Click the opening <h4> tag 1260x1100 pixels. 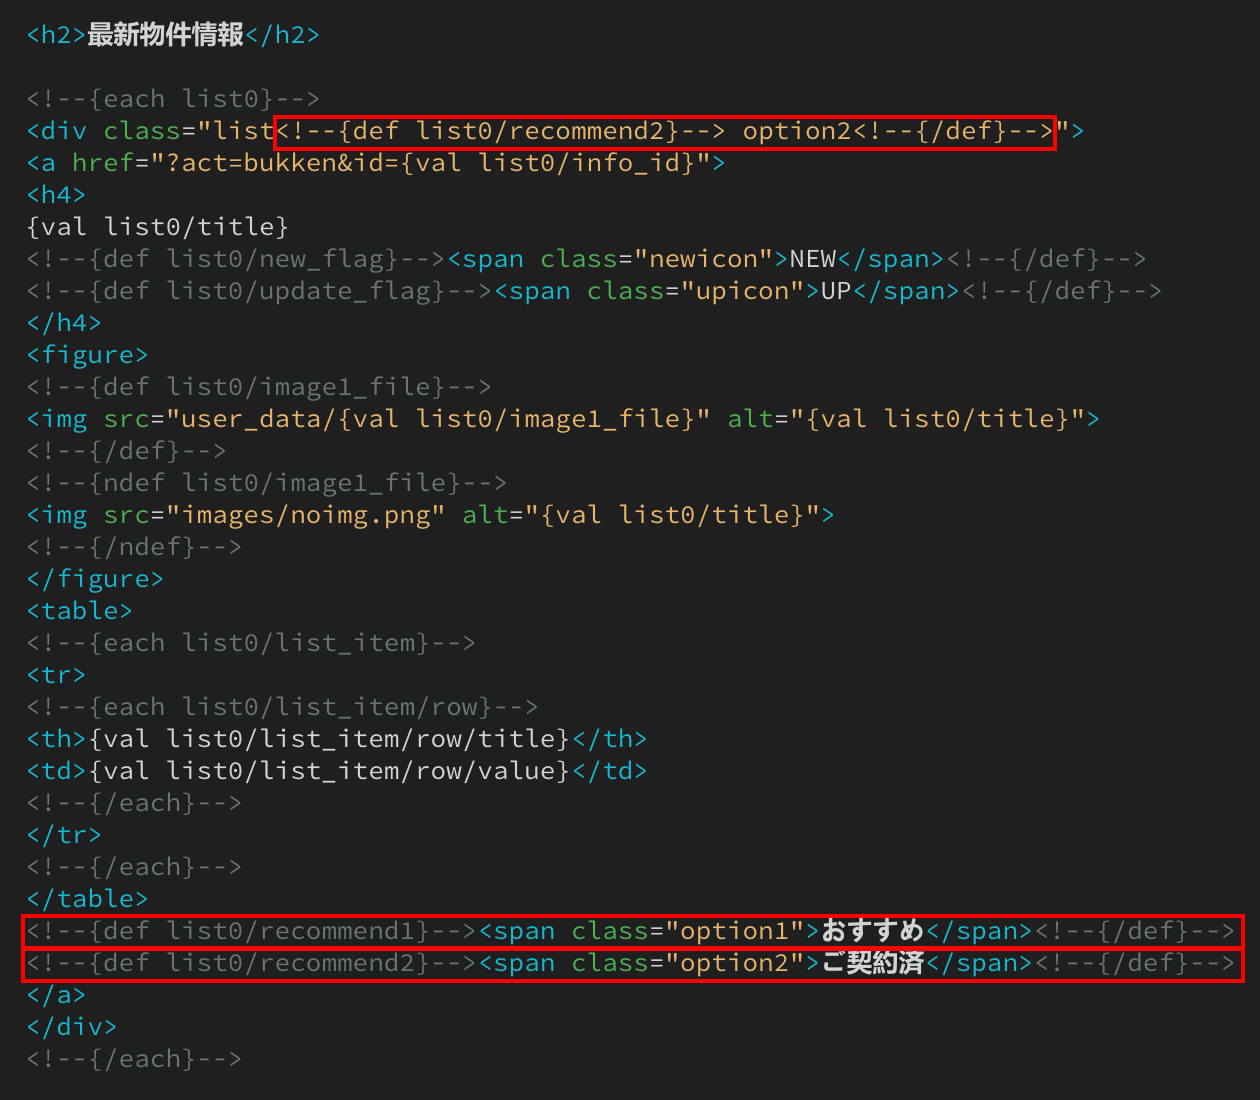point(56,195)
